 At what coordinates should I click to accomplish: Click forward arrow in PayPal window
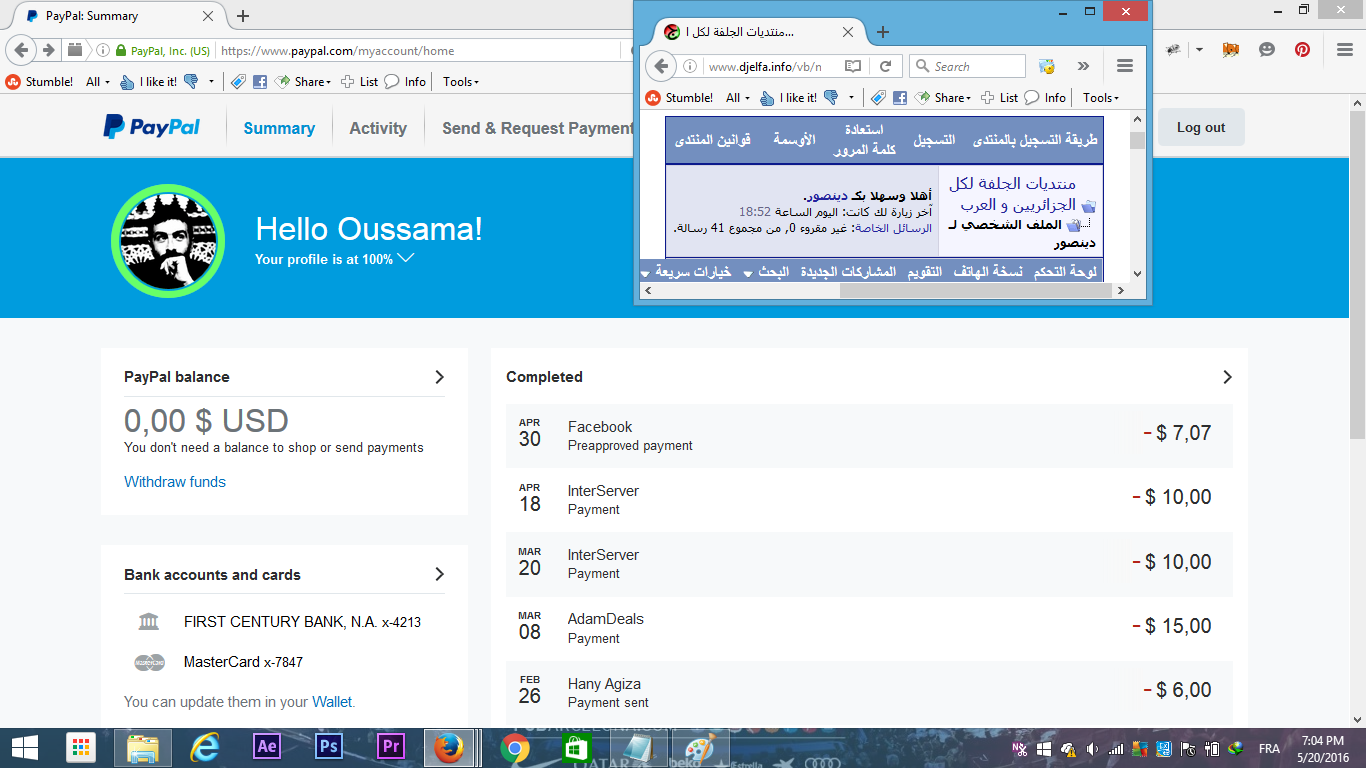point(48,50)
